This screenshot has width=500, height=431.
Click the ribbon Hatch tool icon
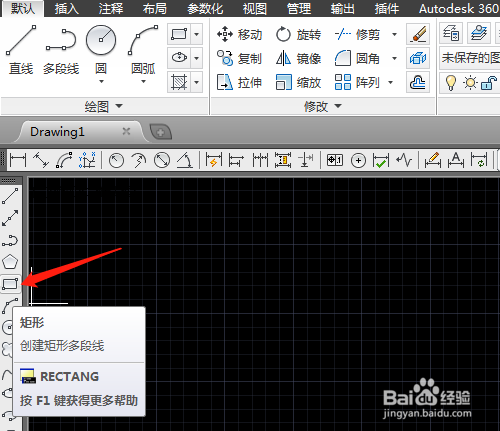(179, 82)
